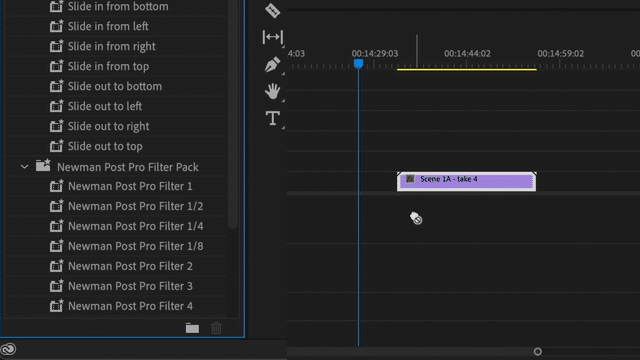640x360 pixels.
Task: Click the preset icon beside Slide out to right
Action: (56, 126)
